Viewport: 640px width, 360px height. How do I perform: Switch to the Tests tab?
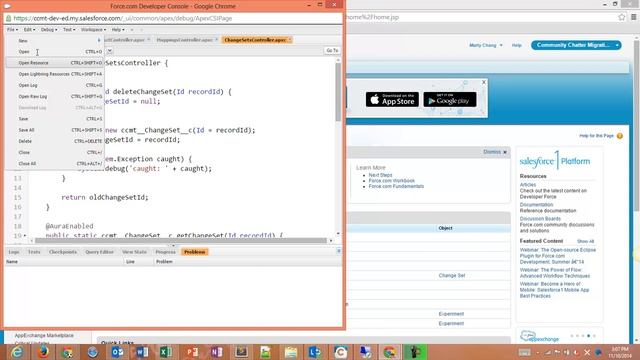point(34,252)
